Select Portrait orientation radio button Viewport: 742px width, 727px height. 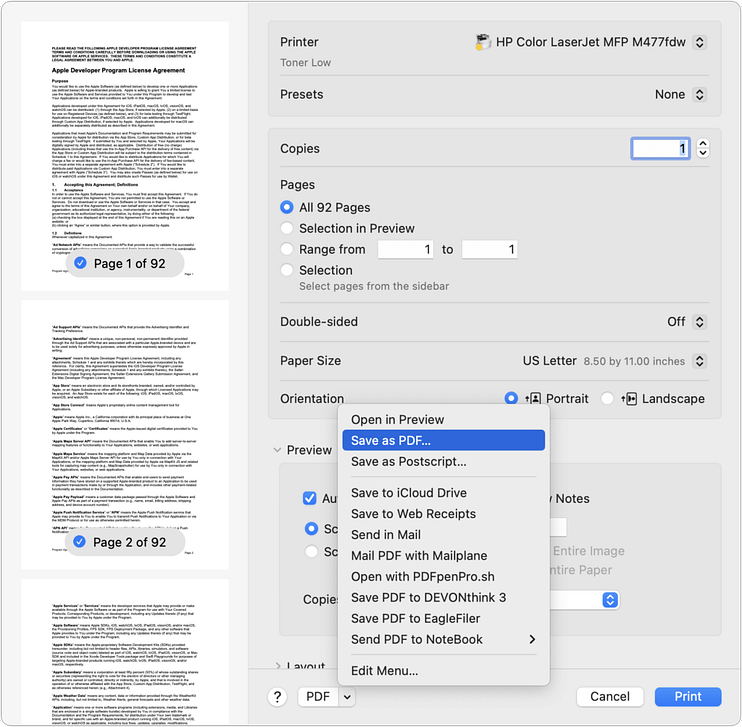(511, 399)
